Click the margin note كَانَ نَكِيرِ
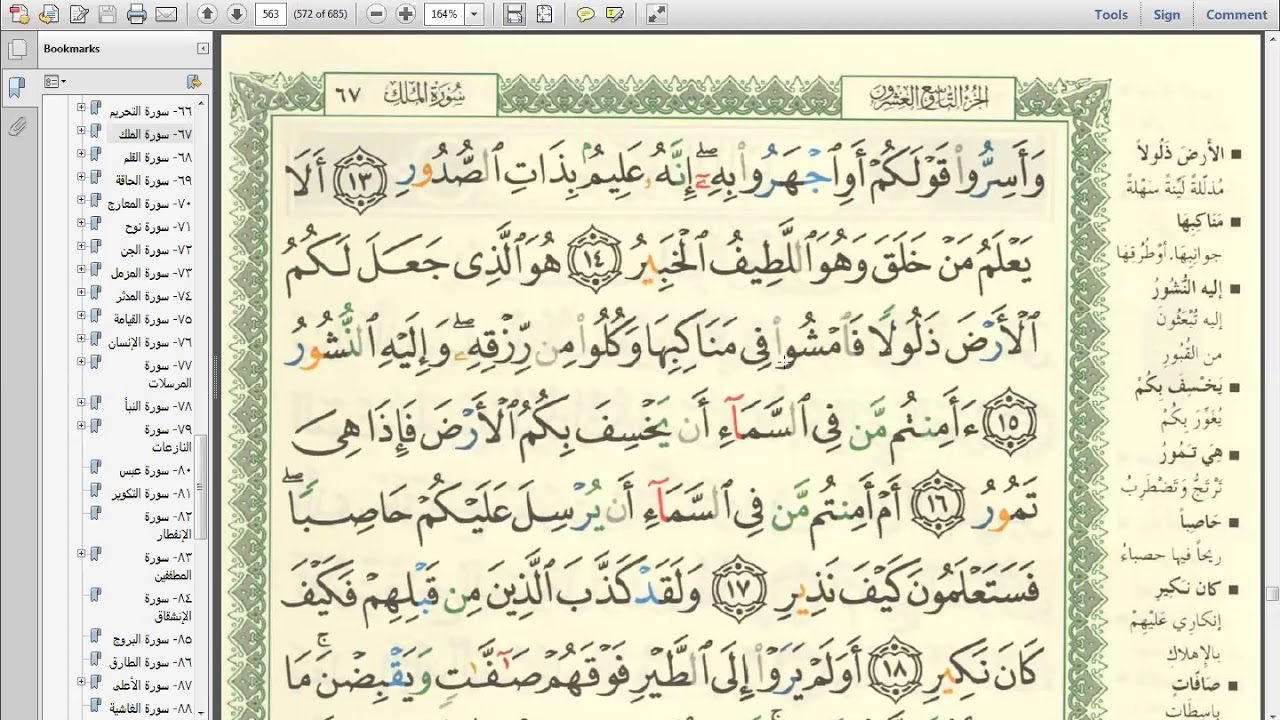 1186,590
